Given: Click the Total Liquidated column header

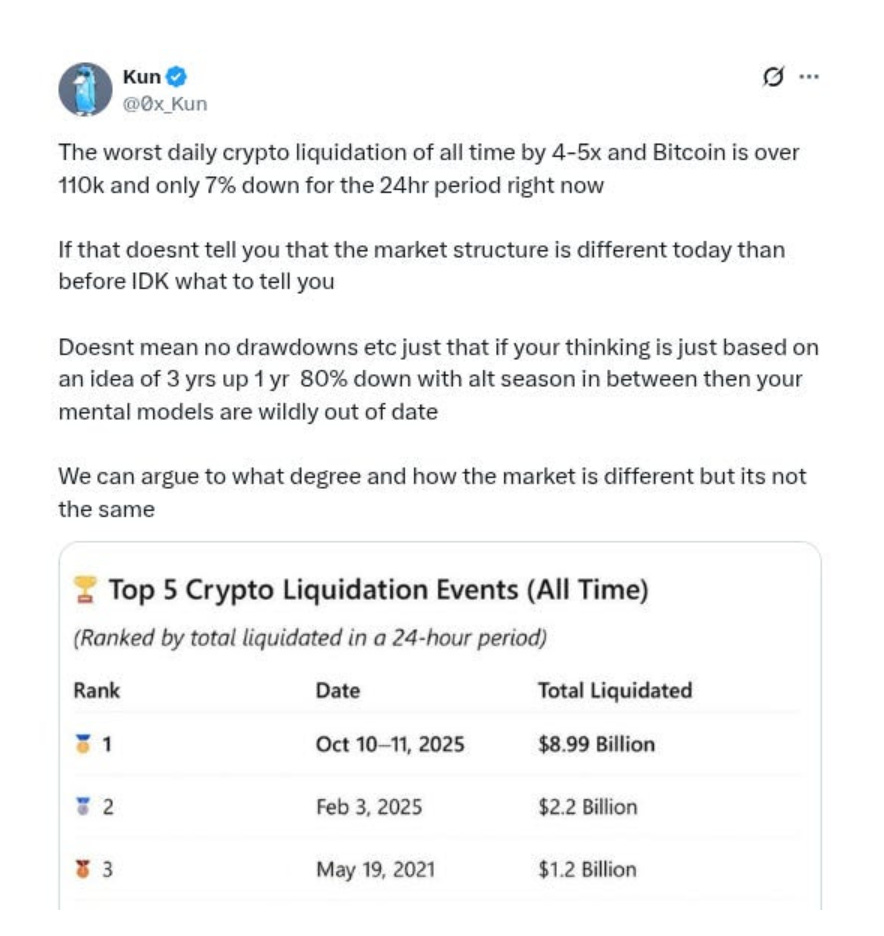Looking at the screenshot, I should (615, 691).
